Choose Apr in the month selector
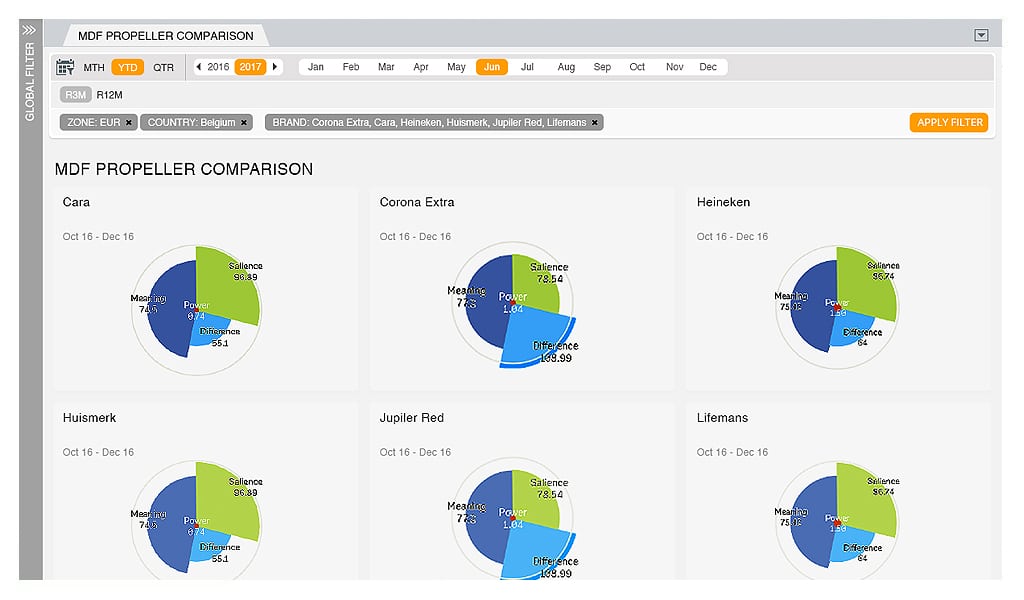1024x600 pixels. tap(421, 67)
